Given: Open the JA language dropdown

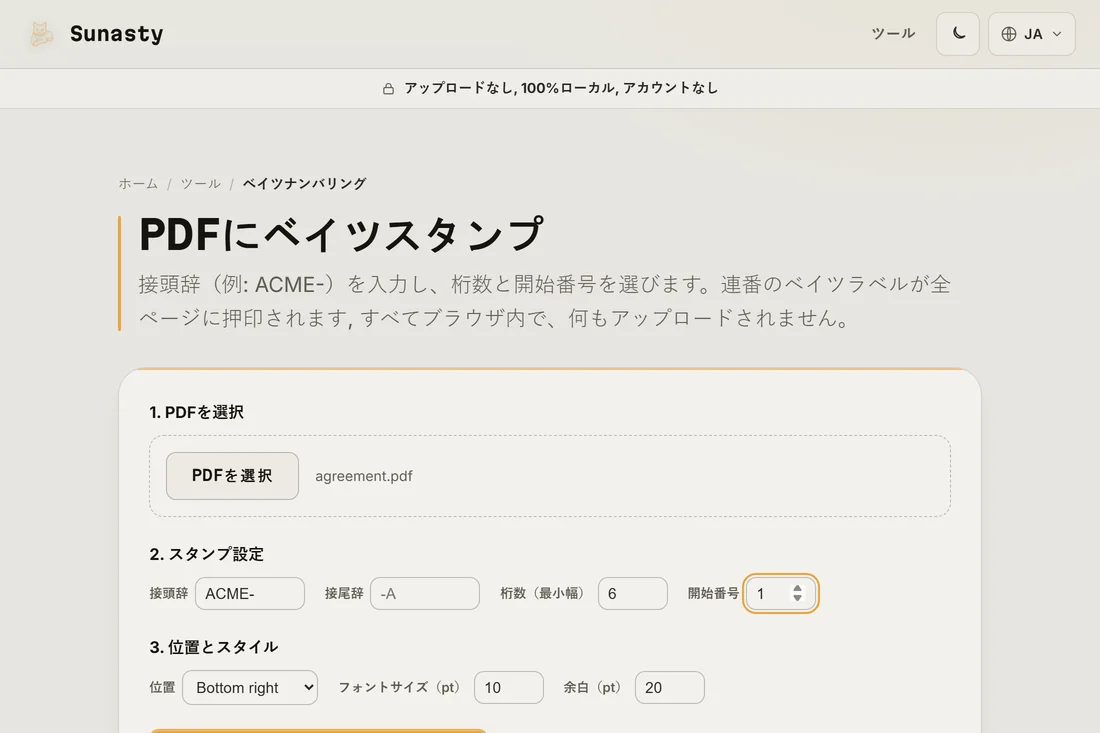Looking at the screenshot, I should [x=1031, y=34].
